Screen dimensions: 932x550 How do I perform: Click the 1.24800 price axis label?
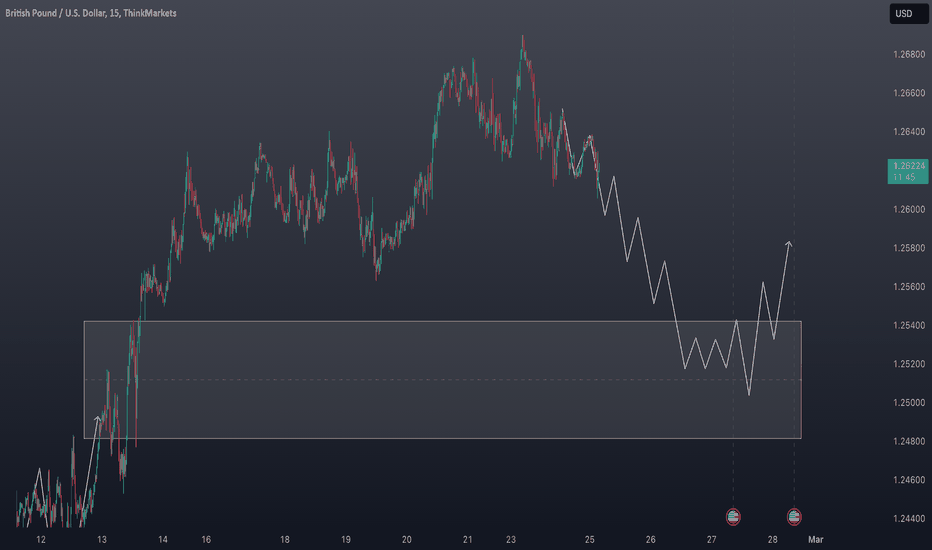[x=909, y=441]
